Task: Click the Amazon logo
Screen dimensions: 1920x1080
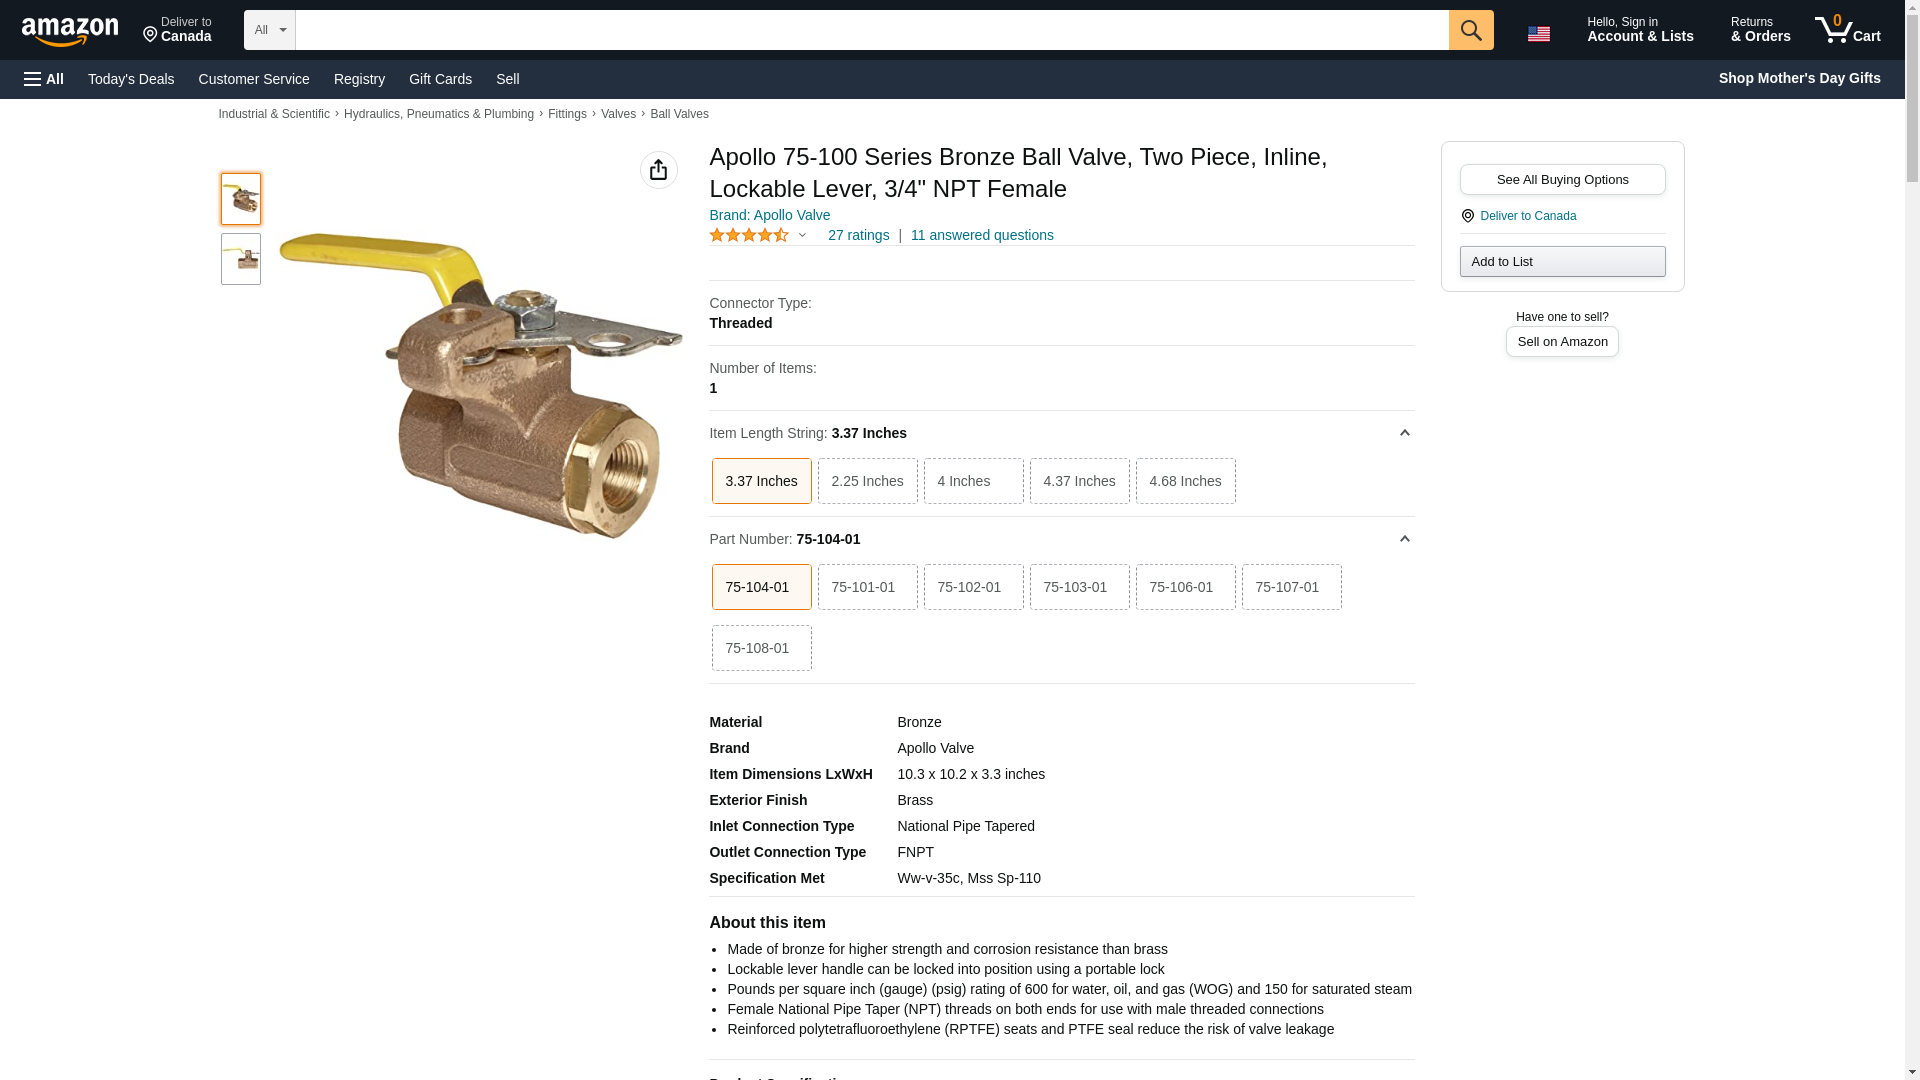Action: (70, 31)
